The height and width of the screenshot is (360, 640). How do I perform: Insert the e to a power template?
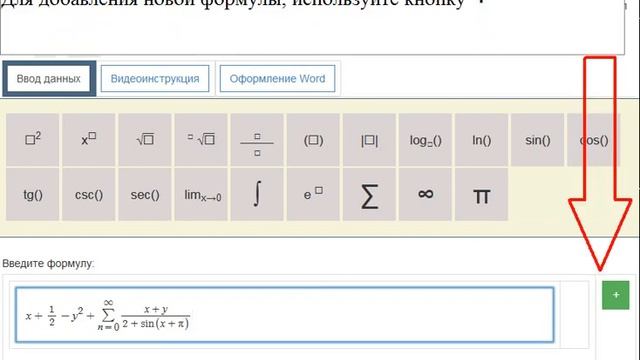click(313, 195)
